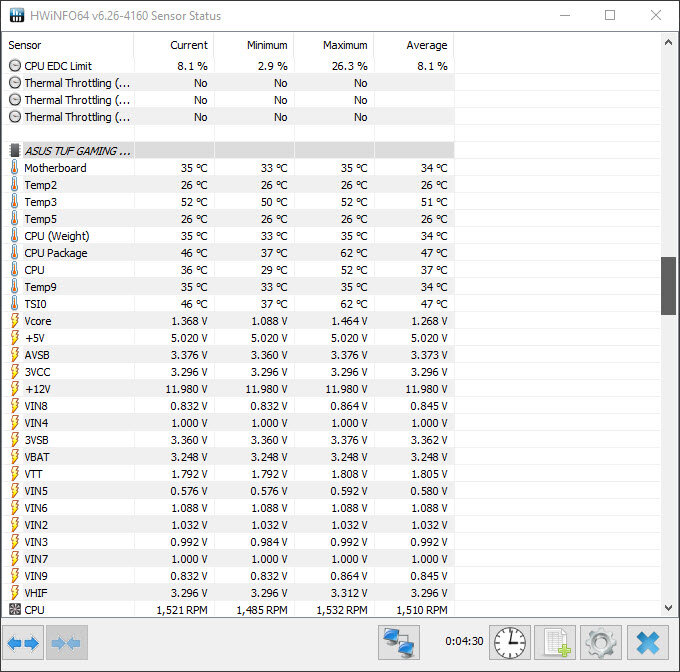Close sensors with the blue X icon
Screen dimensions: 680x672
click(x=648, y=643)
